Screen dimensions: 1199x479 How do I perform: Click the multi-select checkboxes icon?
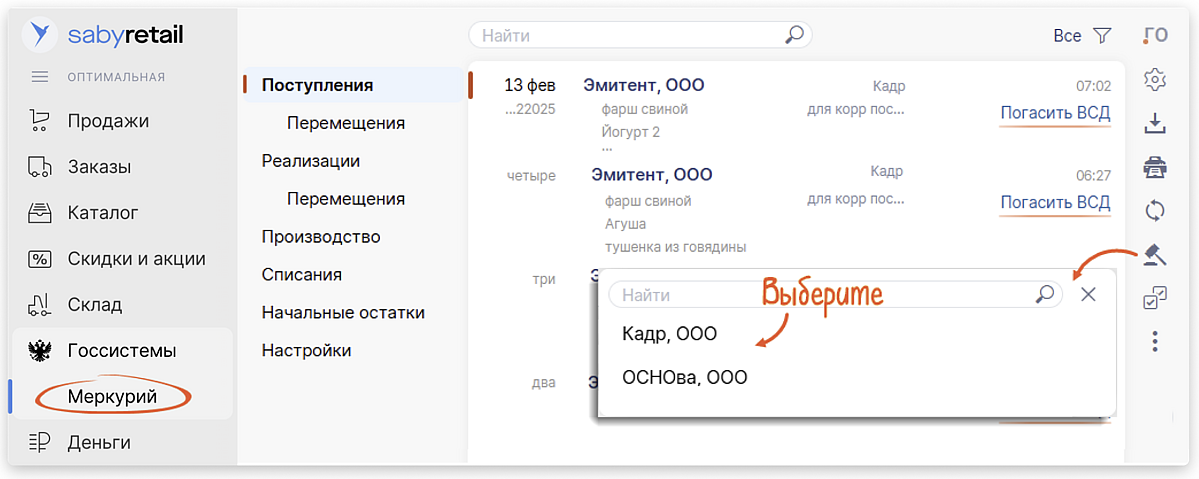pos(1155,298)
